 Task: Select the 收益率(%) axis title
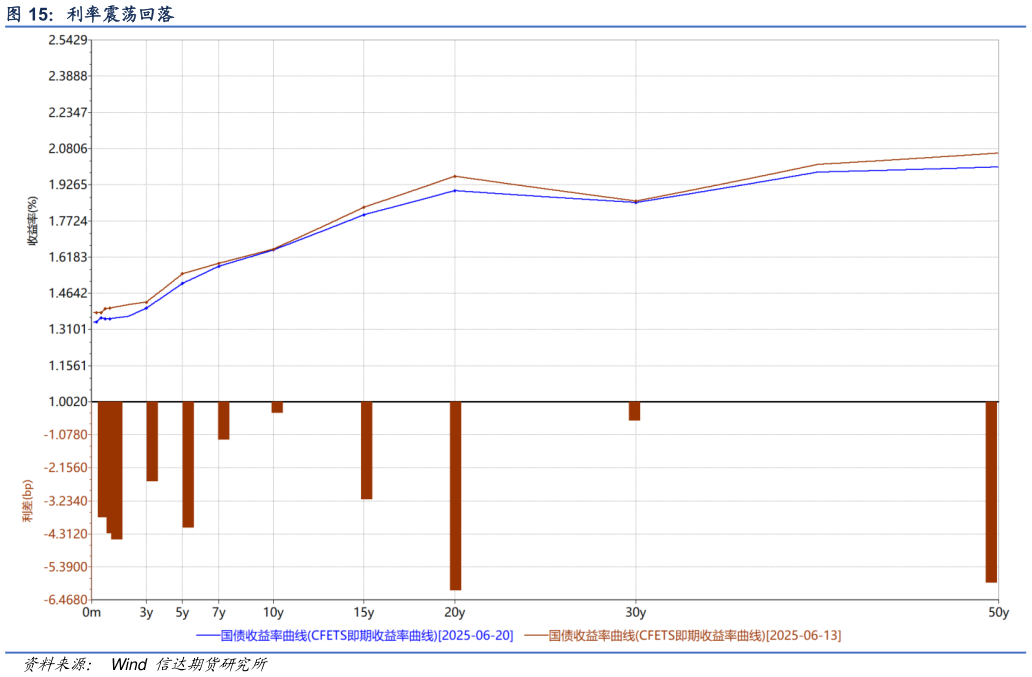[x=32, y=221]
